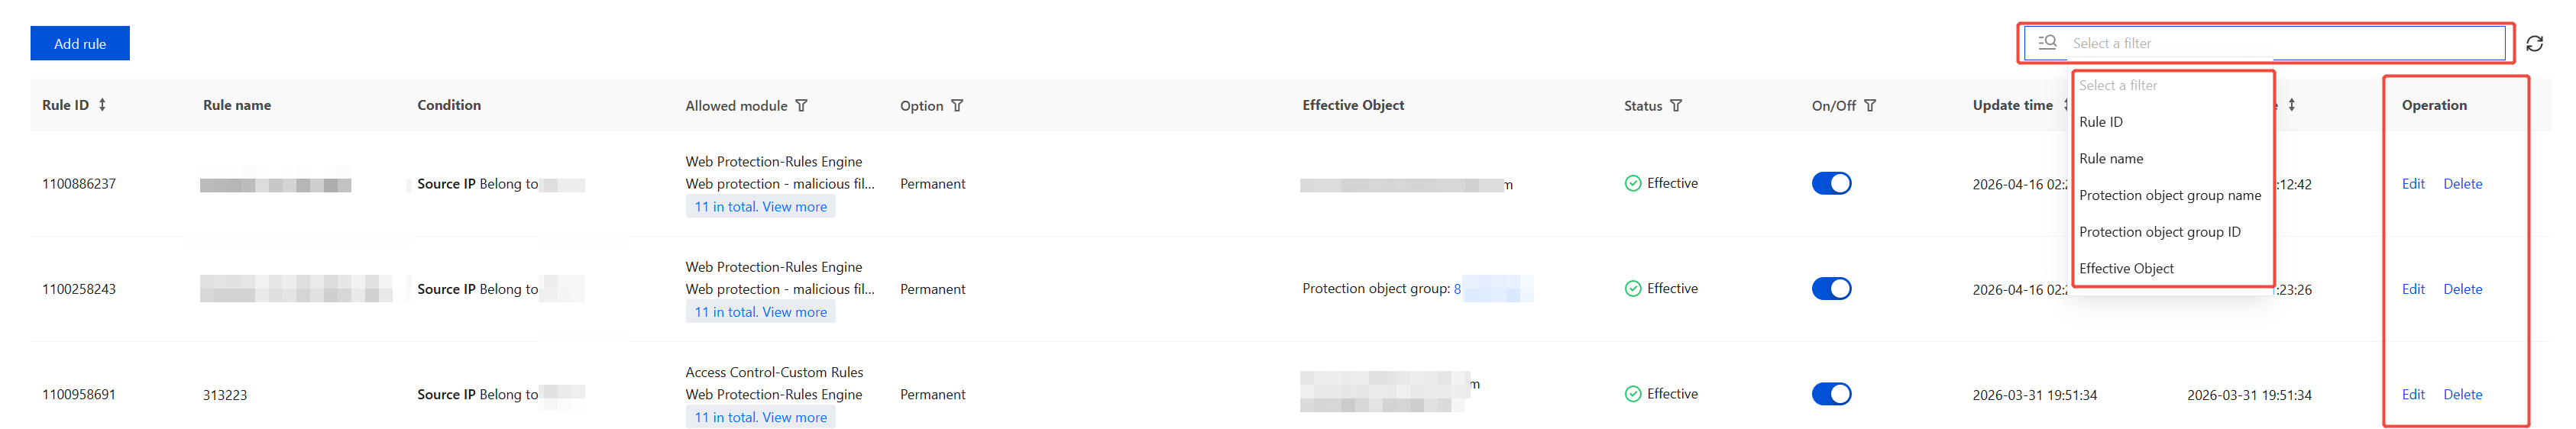Screen dimensions: 2576x429
Task: Toggle off rule 1100886237 switch
Action: click(1831, 184)
